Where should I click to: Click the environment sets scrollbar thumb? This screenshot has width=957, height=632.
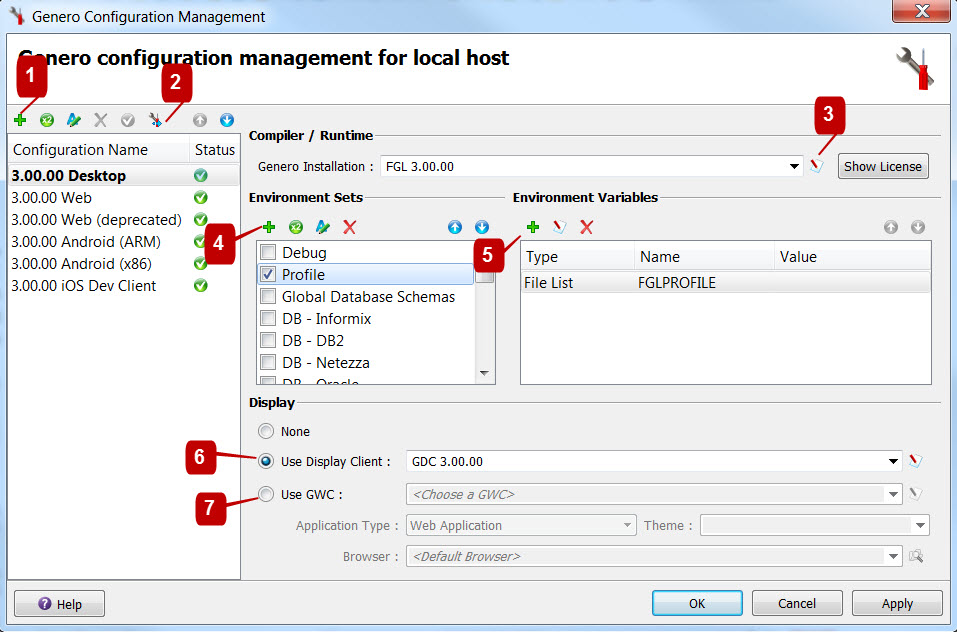pos(485,276)
